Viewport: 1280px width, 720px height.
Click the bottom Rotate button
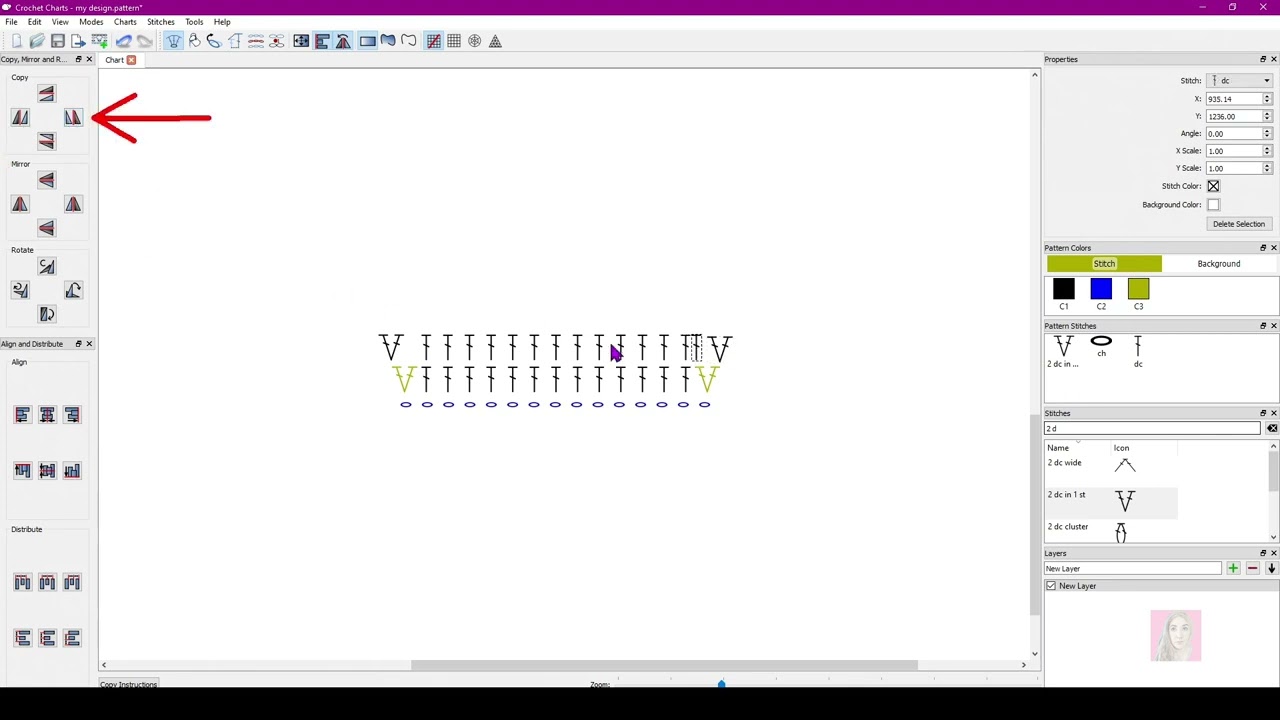[x=46, y=314]
